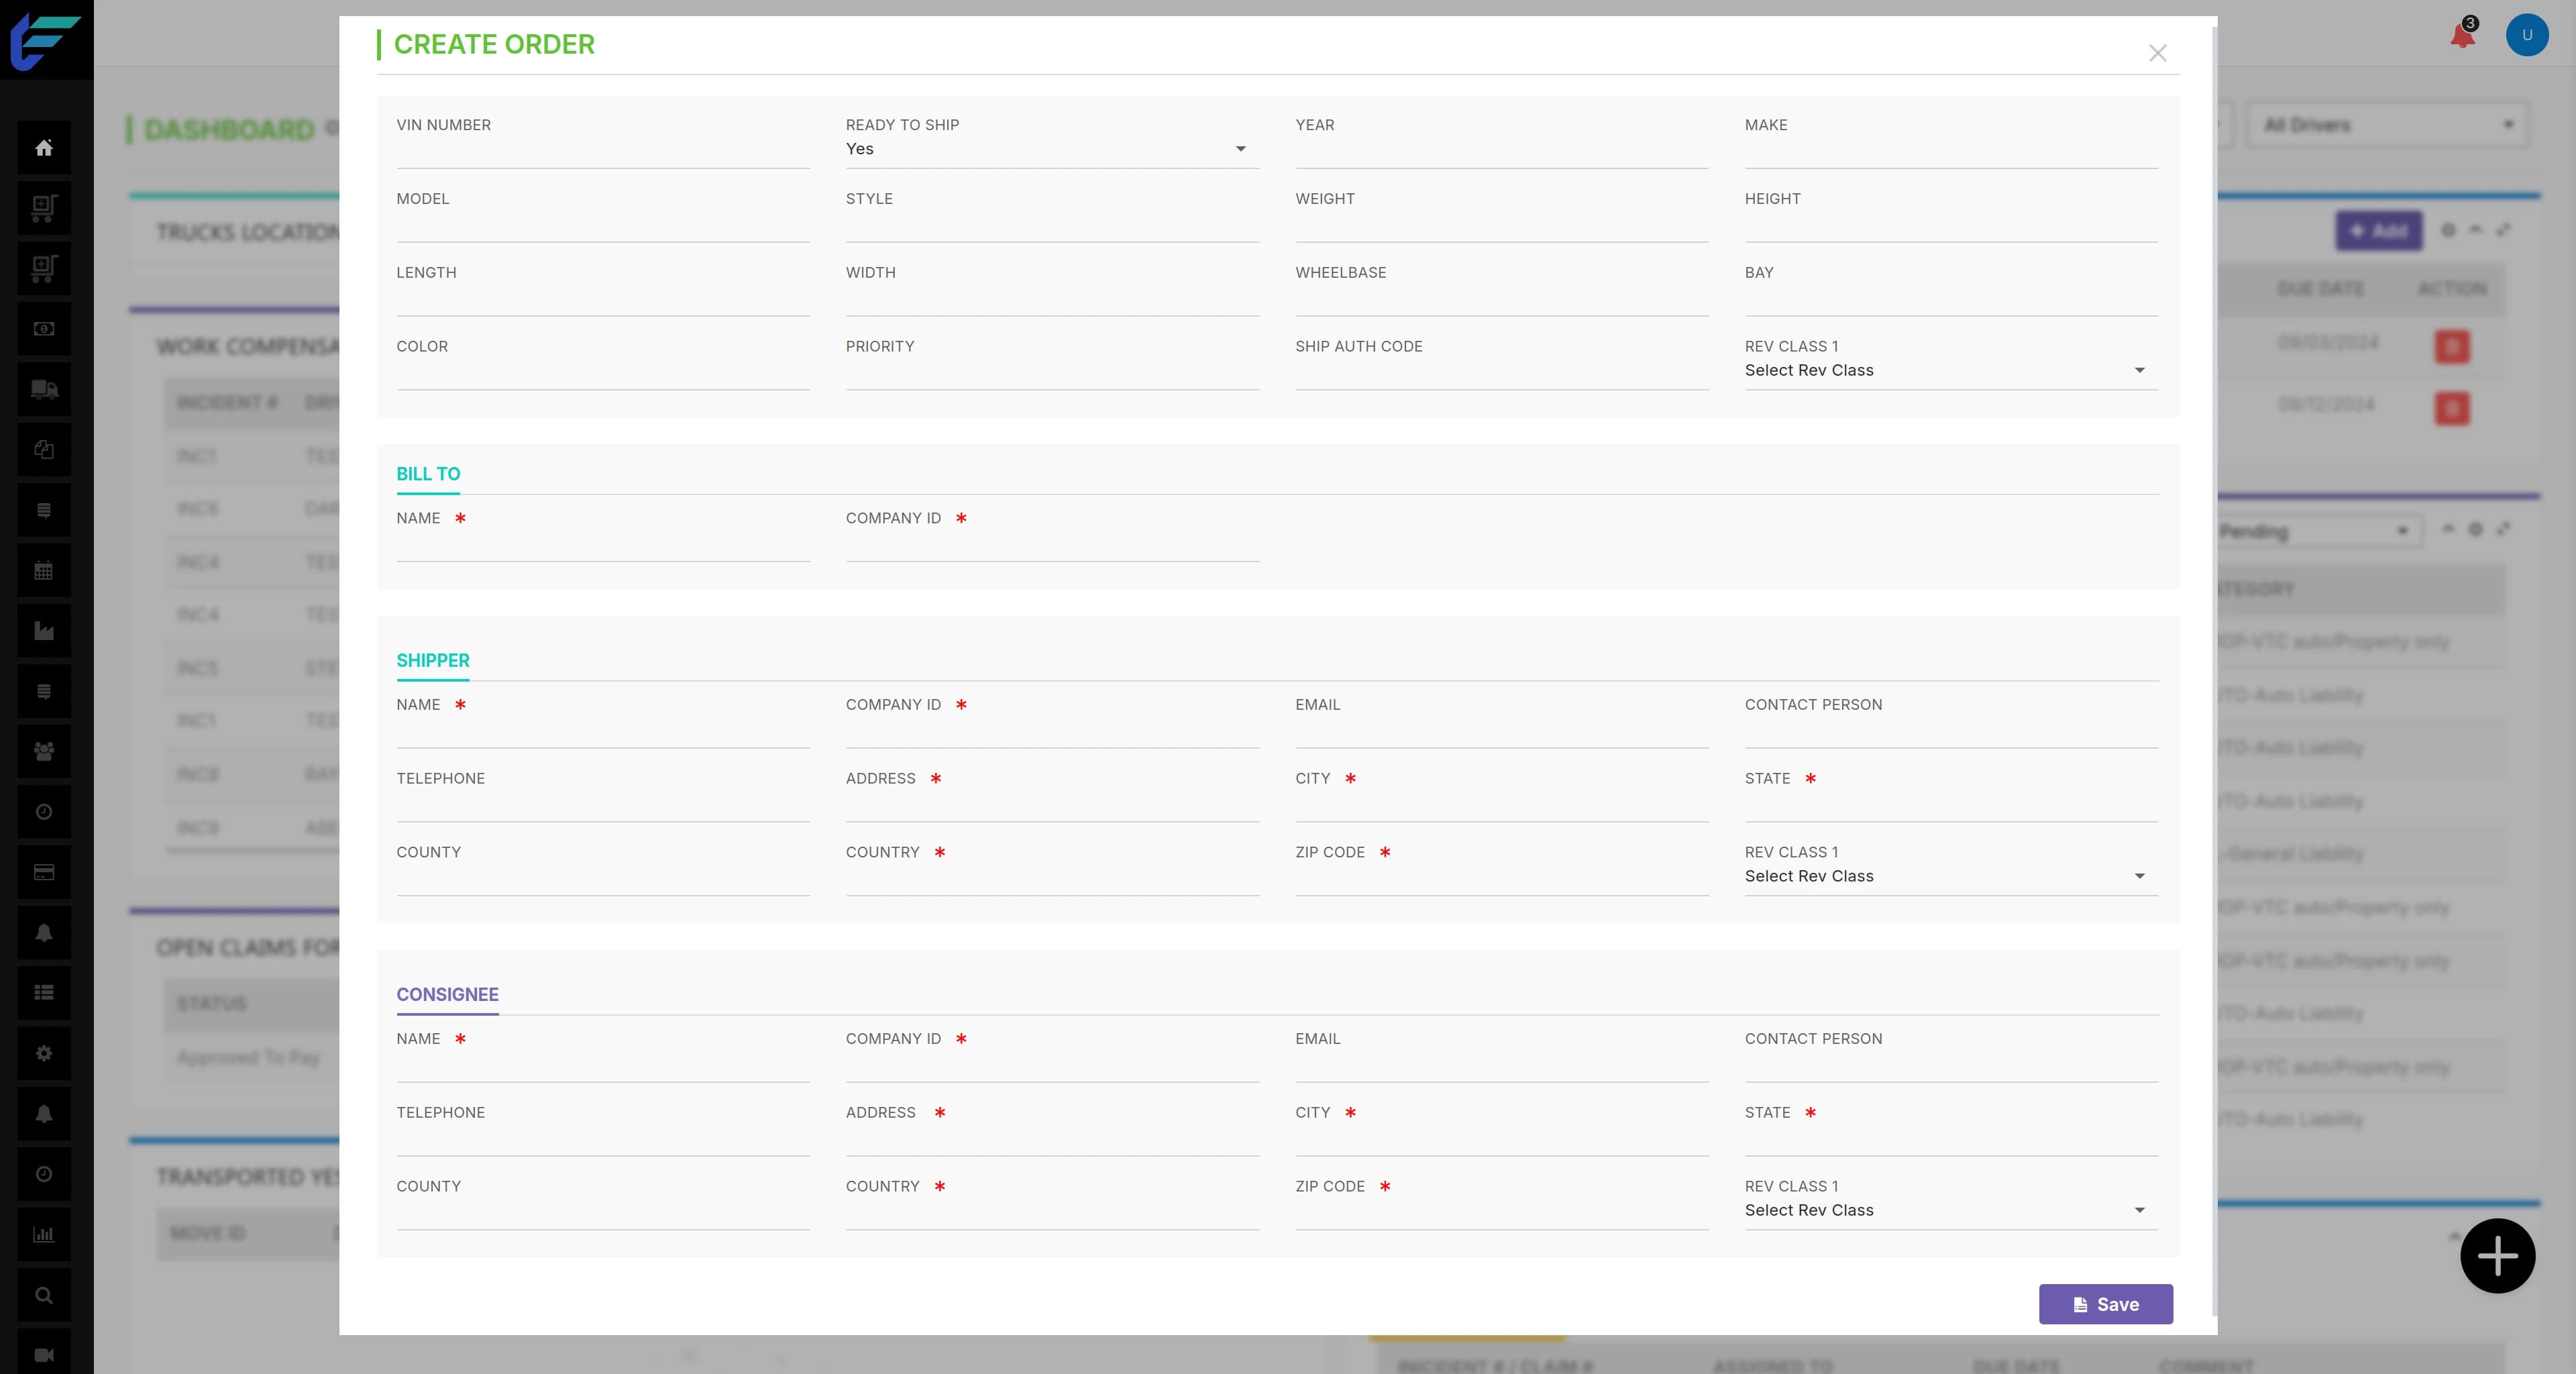
Task: Click the Make input field
Action: 1951,152
